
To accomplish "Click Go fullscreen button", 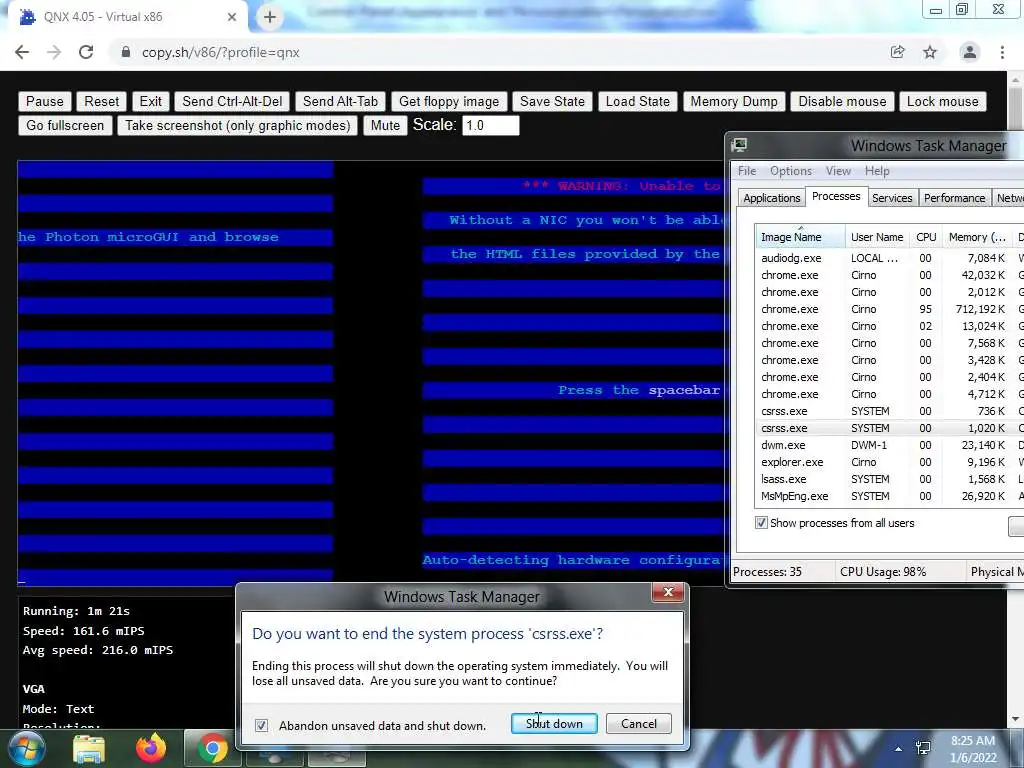I will pos(65,125).
